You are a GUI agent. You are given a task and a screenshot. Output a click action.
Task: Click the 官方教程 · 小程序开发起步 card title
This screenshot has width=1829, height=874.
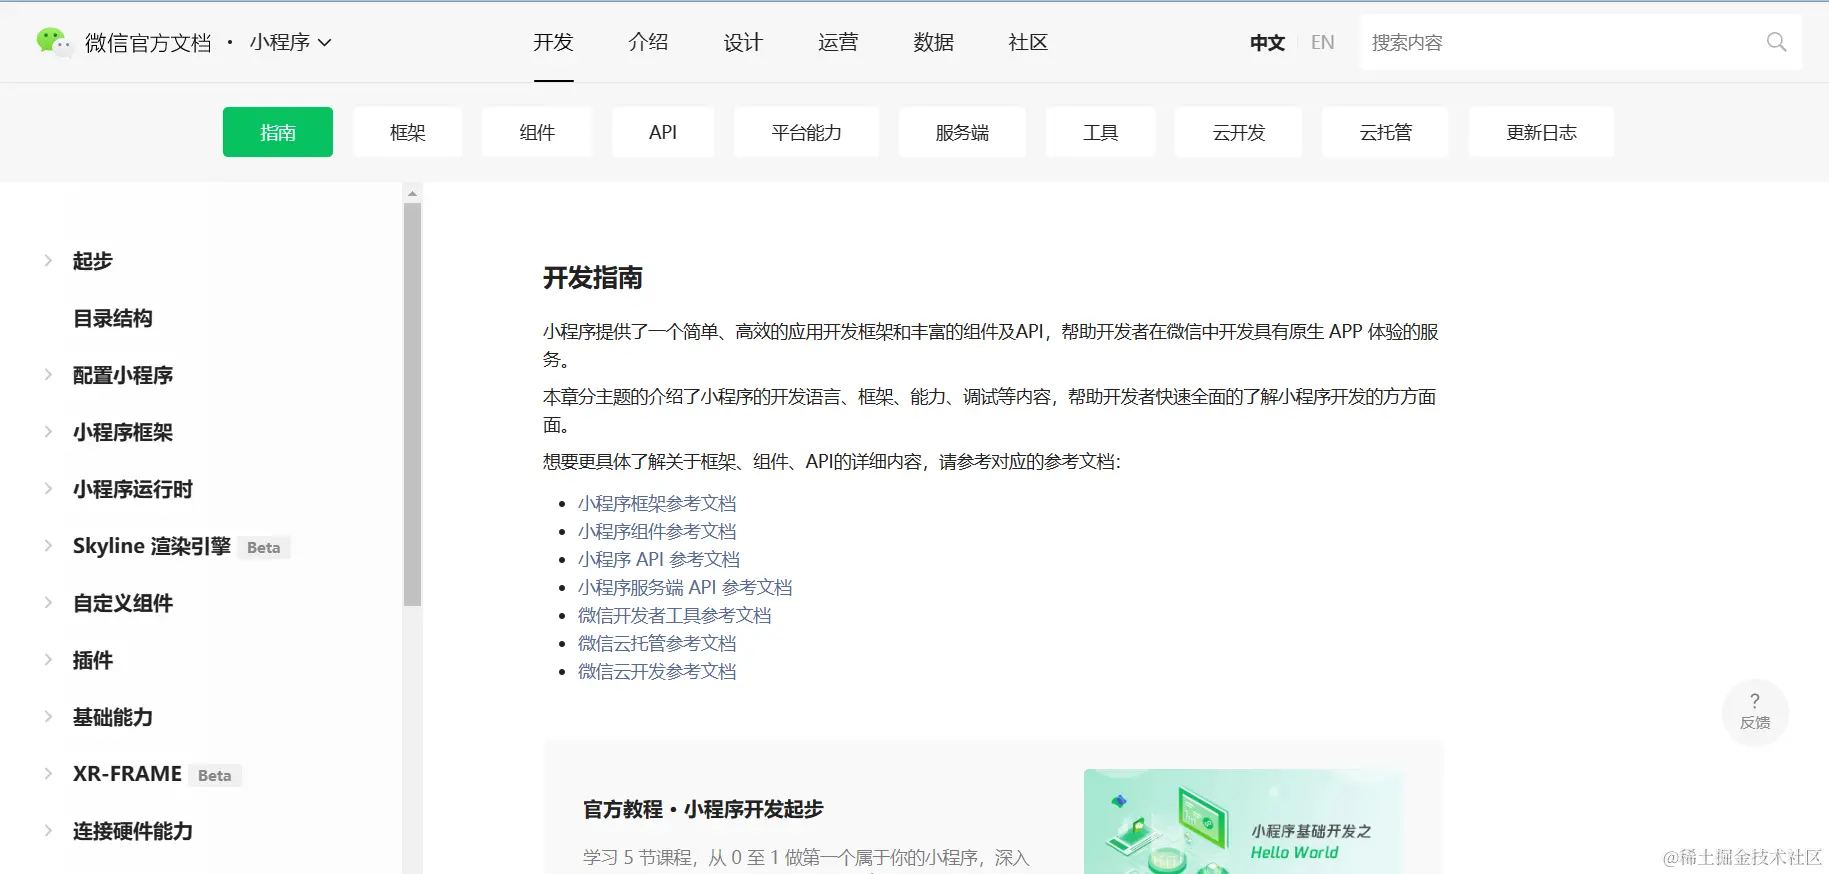pyautogui.click(x=703, y=809)
